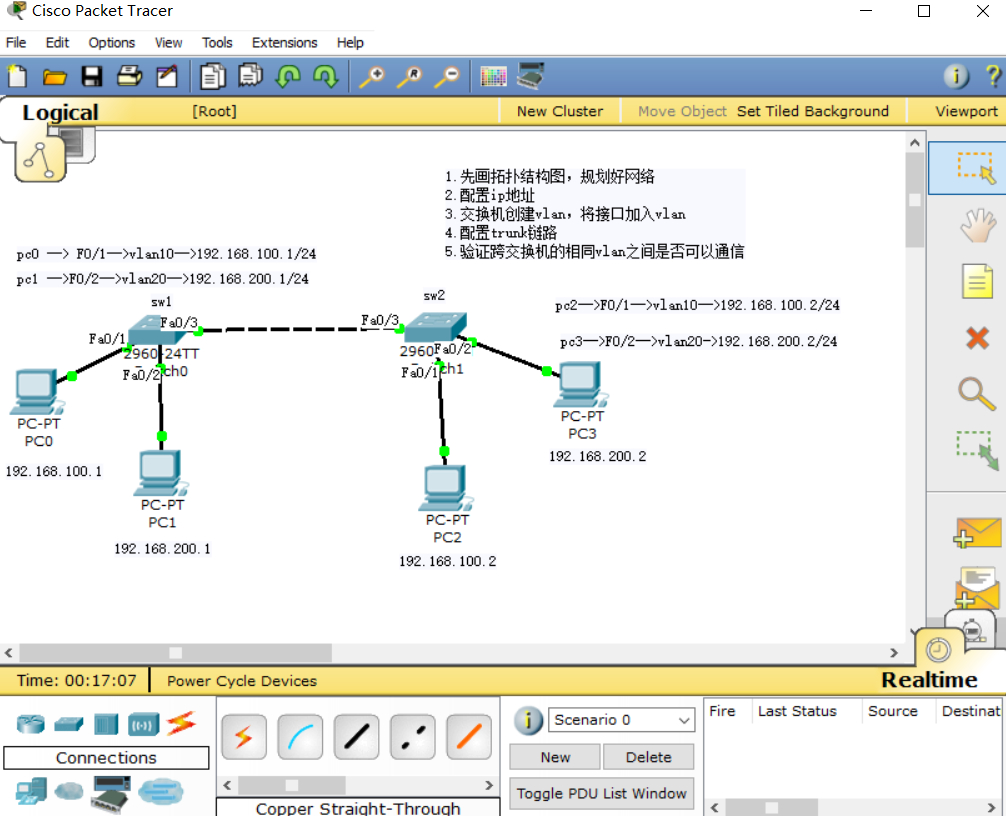Select Wireless Devices category icon
The image size is (1006, 816).
(143, 724)
